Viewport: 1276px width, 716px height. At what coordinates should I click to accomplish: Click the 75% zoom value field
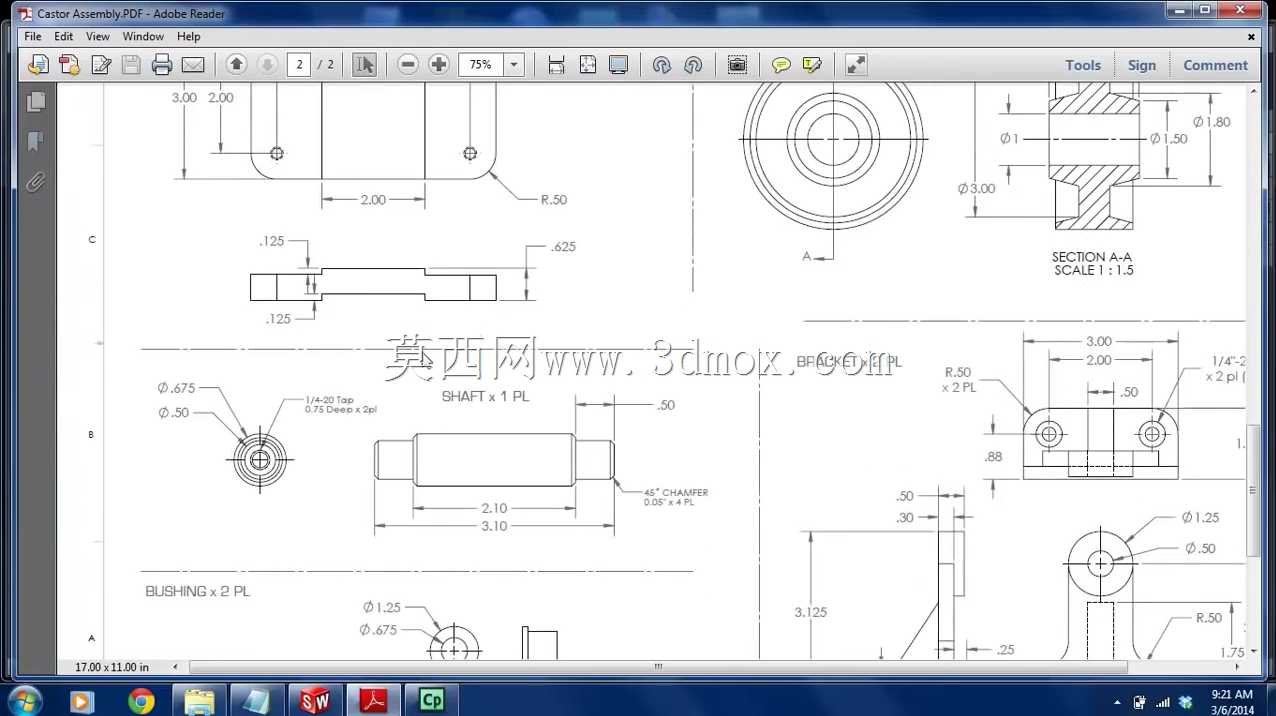[x=481, y=64]
